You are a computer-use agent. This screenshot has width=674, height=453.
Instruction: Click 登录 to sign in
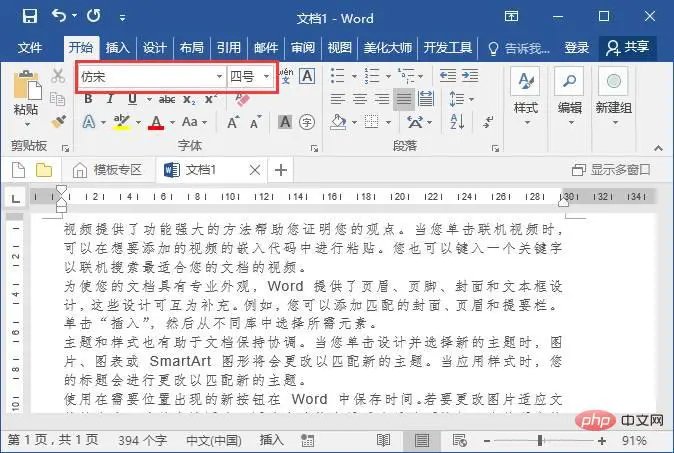click(x=576, y=47)
